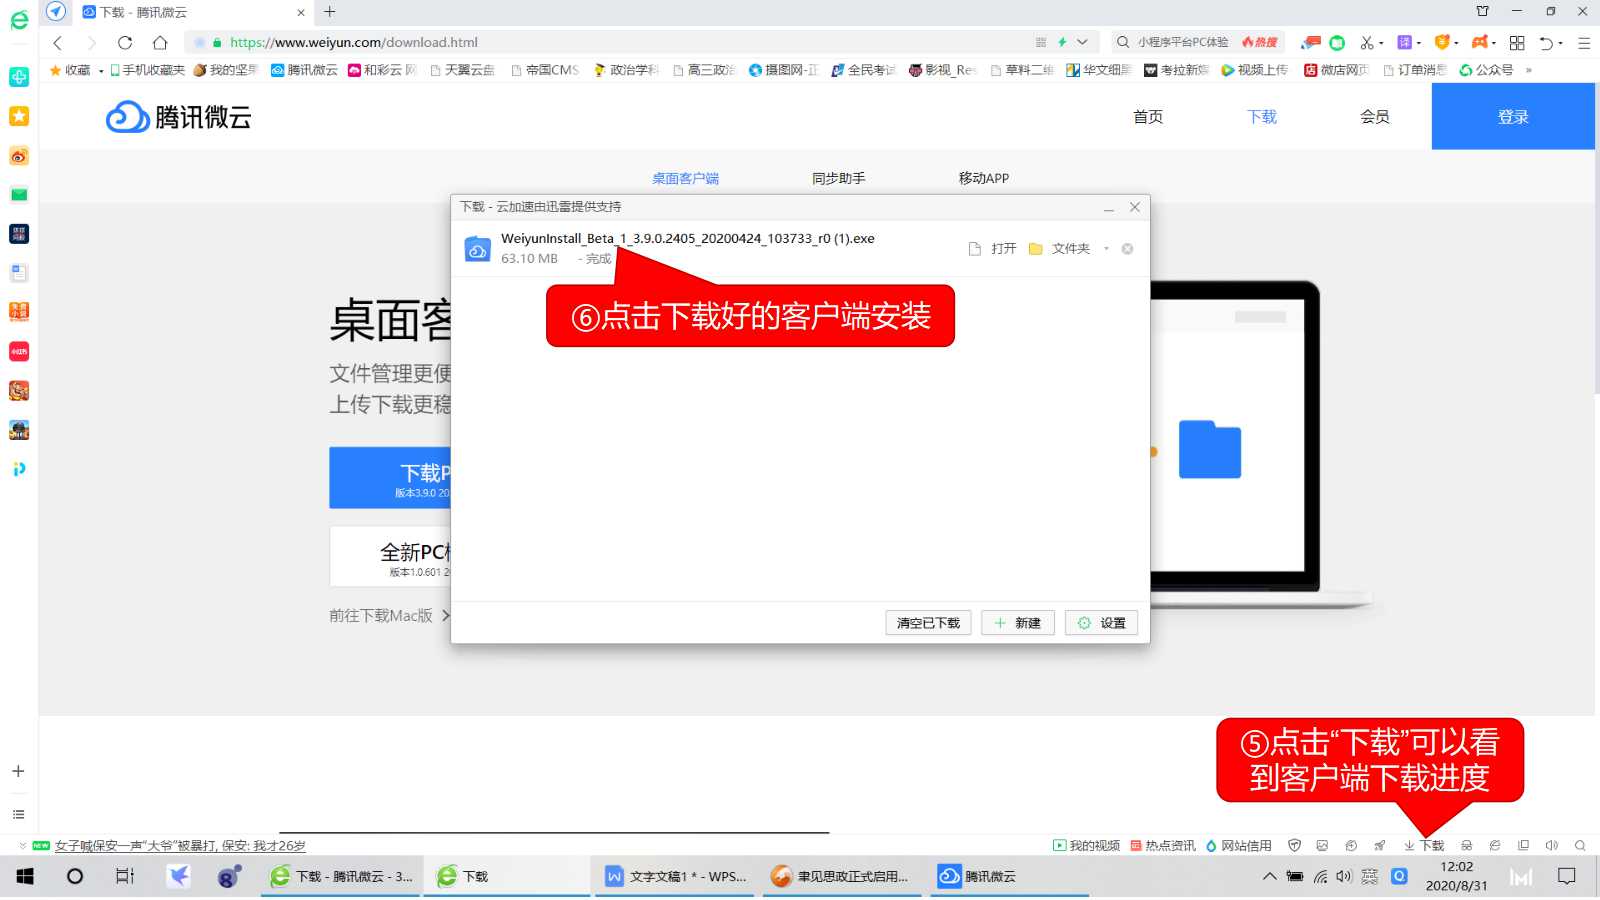Show more bookmarks with the » chevron
Image resolution: width=1600 pixels, height=900 pixels.
(x=1529, y=70)
